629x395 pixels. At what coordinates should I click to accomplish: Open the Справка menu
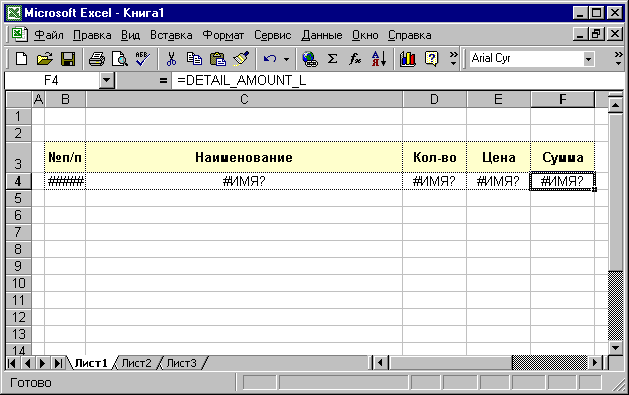pos(410,35)
